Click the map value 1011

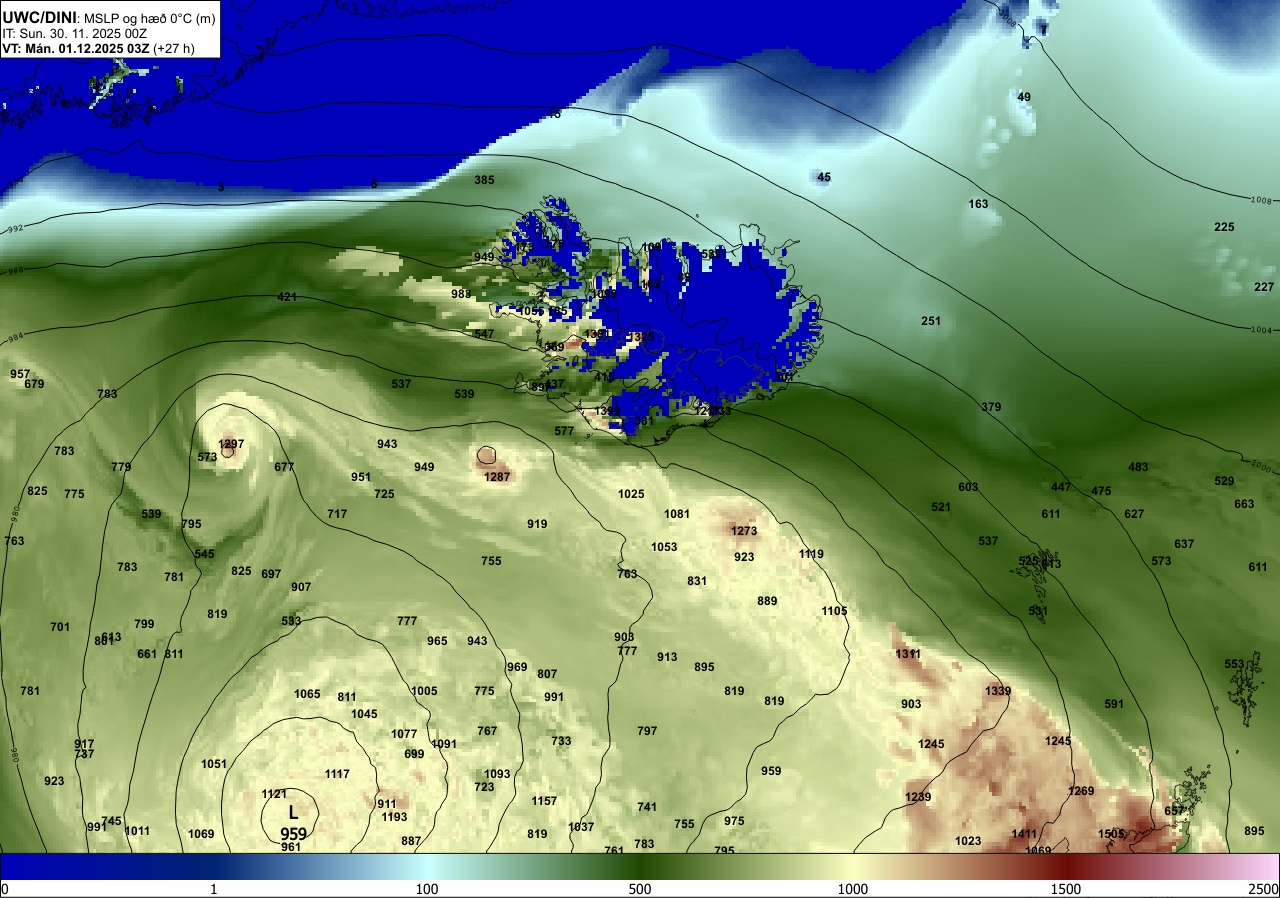[137, 831]
